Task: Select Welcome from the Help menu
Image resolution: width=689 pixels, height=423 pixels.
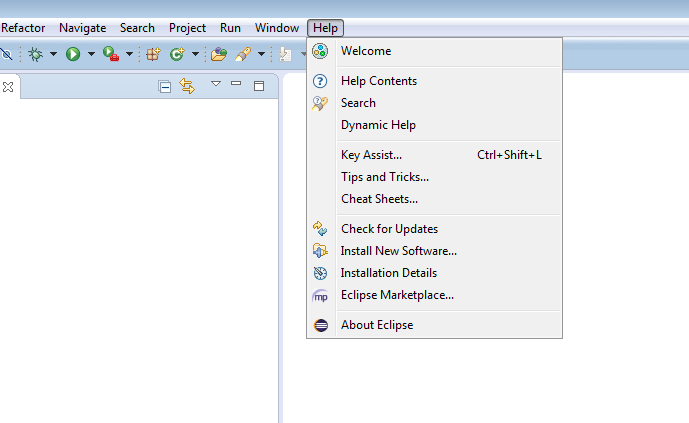Action: click(366, 51)
